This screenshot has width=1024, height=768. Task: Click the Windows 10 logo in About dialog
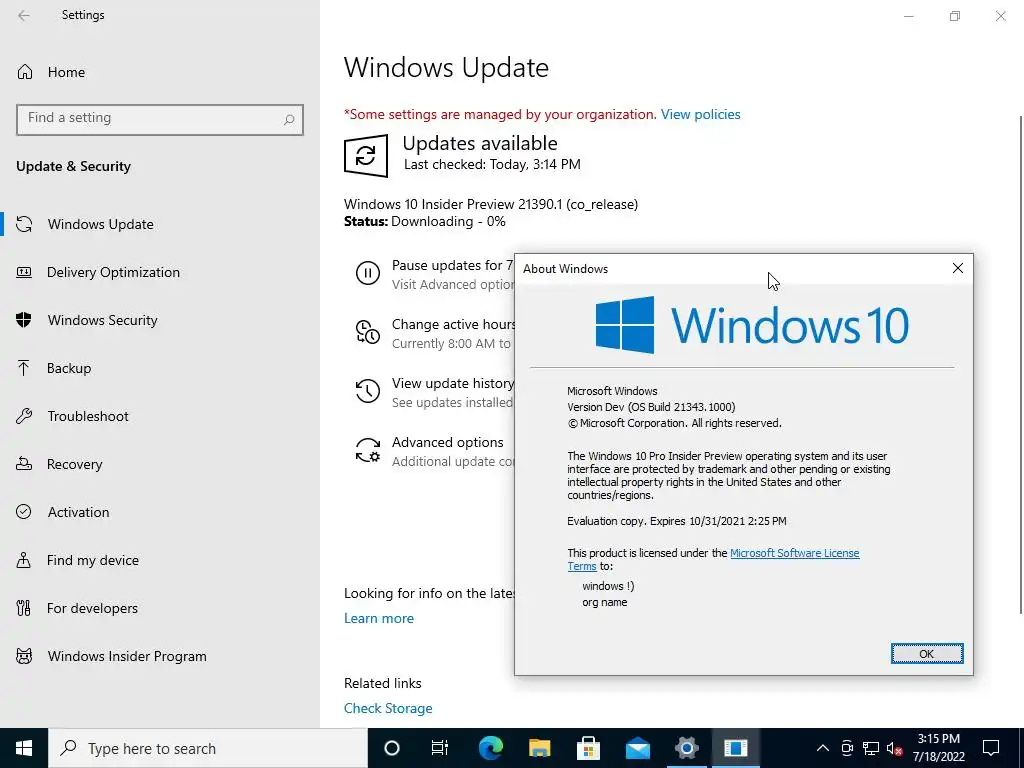[x=752, y=325]
